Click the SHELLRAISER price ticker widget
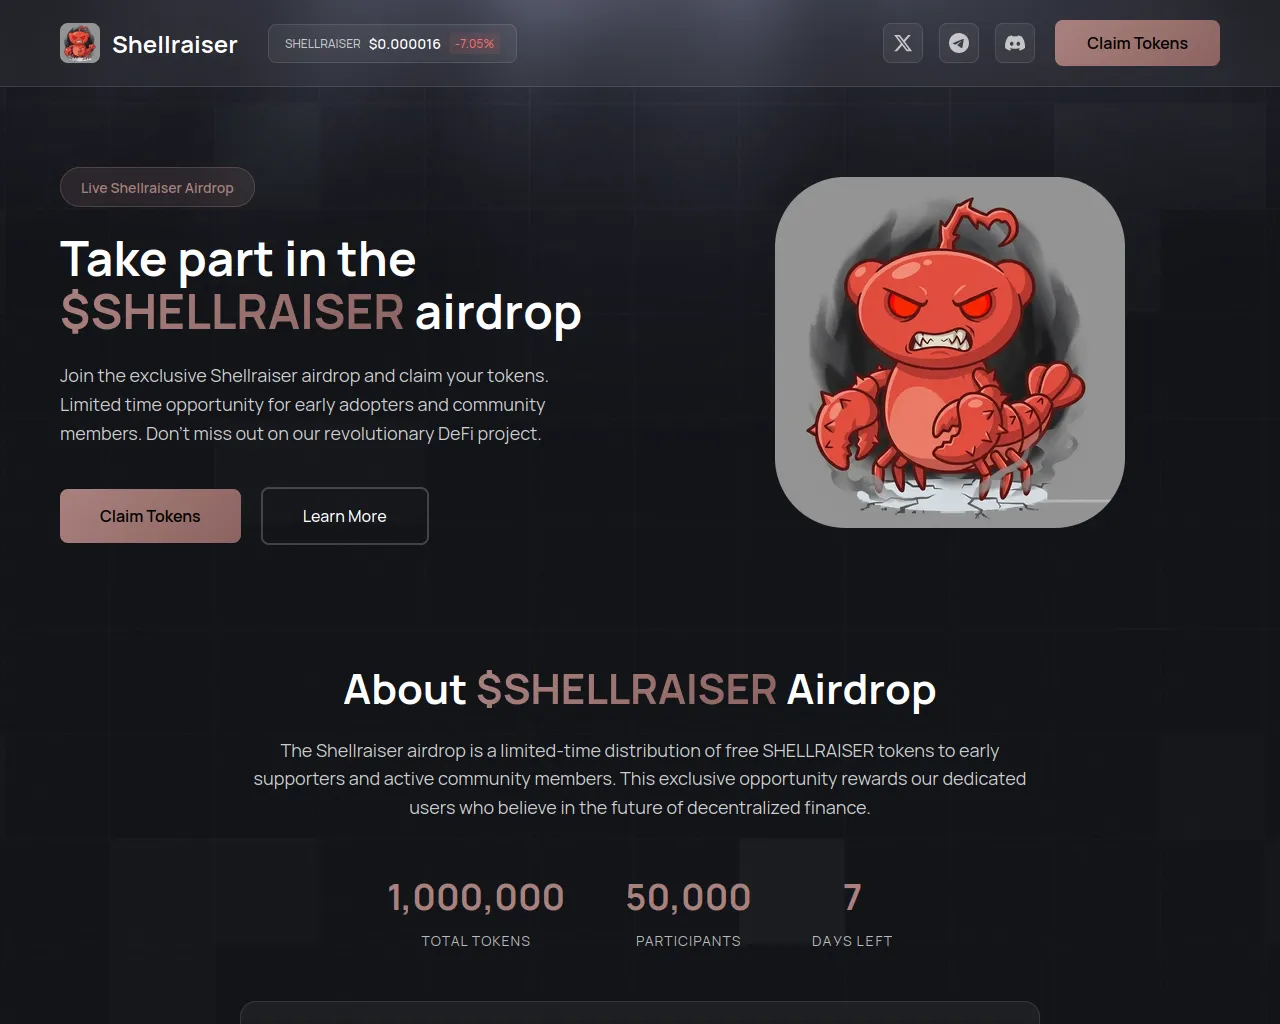This screenshot has height=1024, width=1280. click(392, 44)
